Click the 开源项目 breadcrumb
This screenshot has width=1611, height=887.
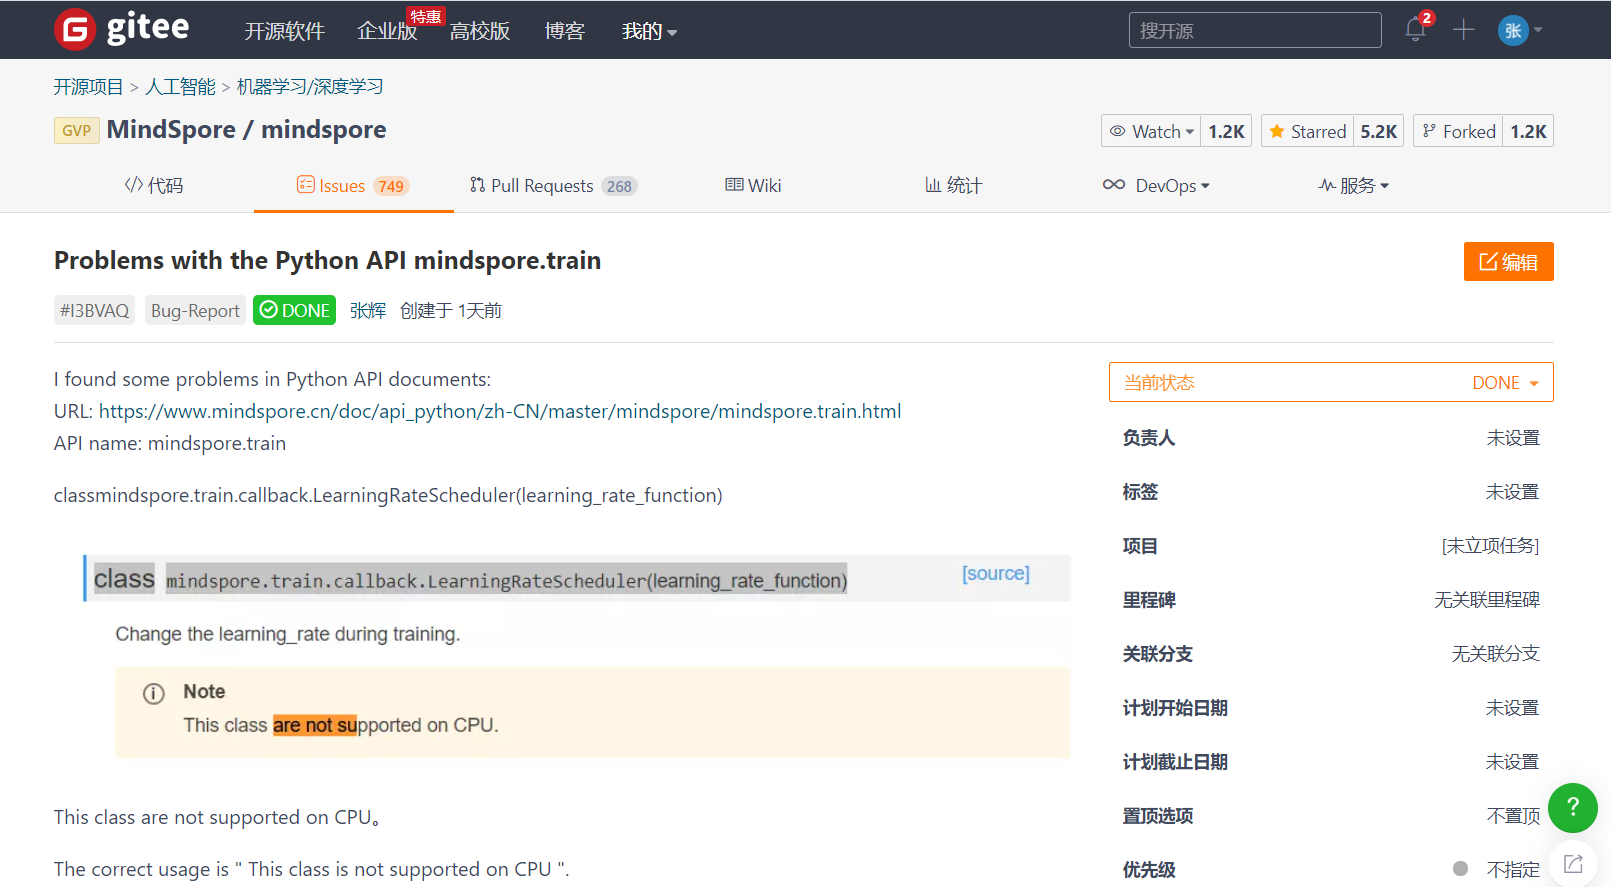88,87
